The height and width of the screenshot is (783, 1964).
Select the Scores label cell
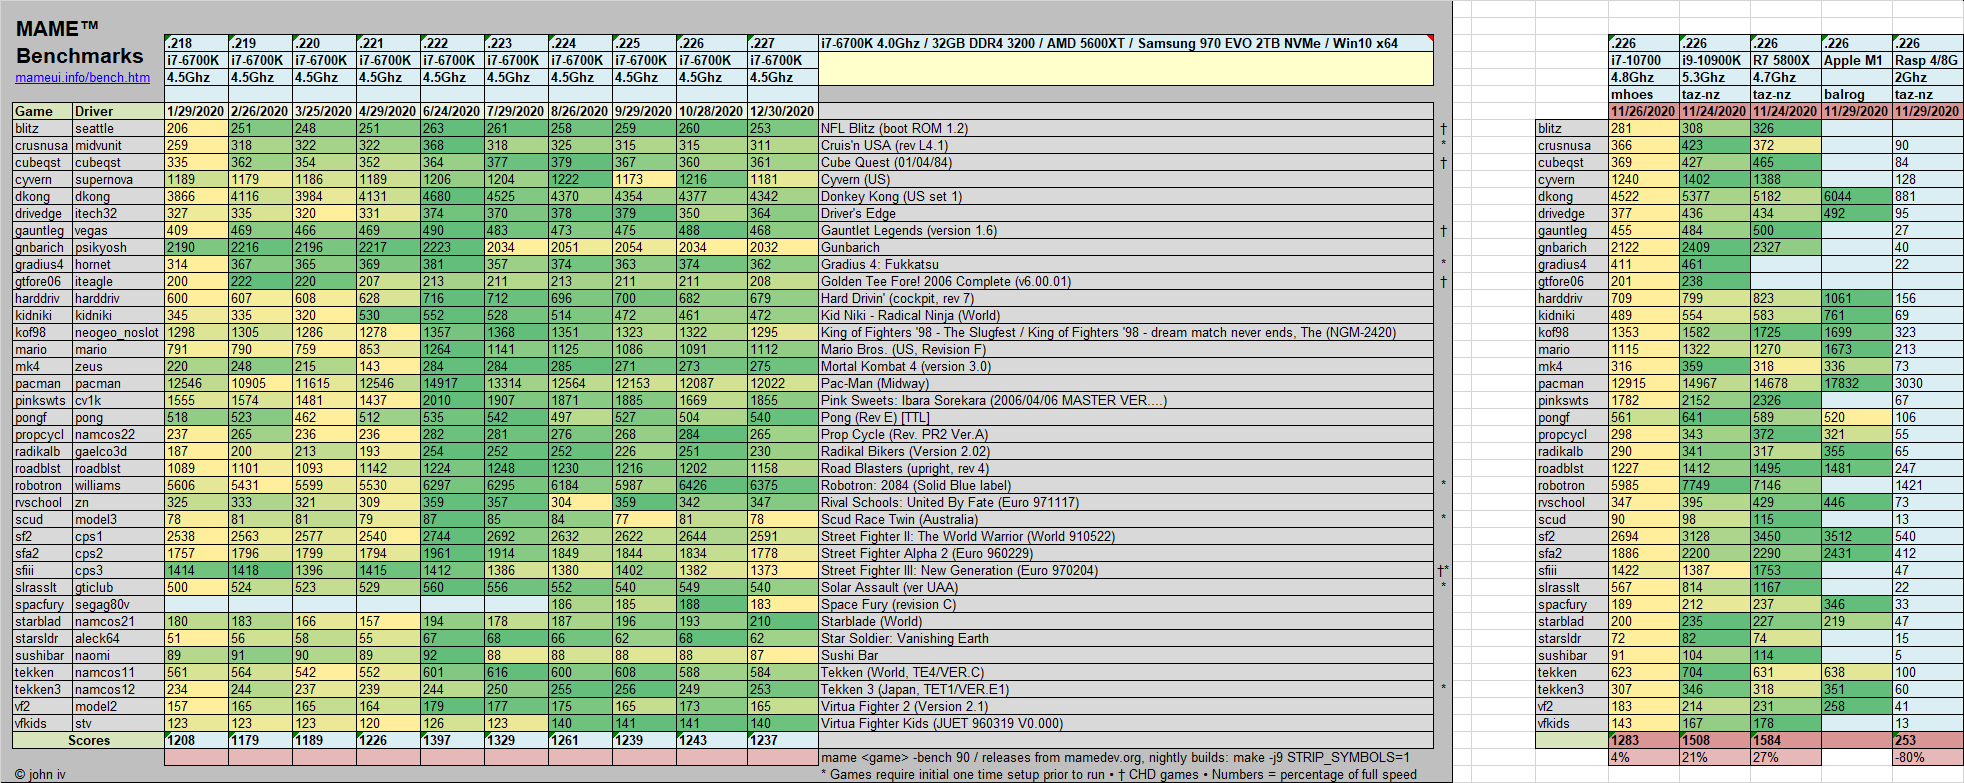point(88,740)
